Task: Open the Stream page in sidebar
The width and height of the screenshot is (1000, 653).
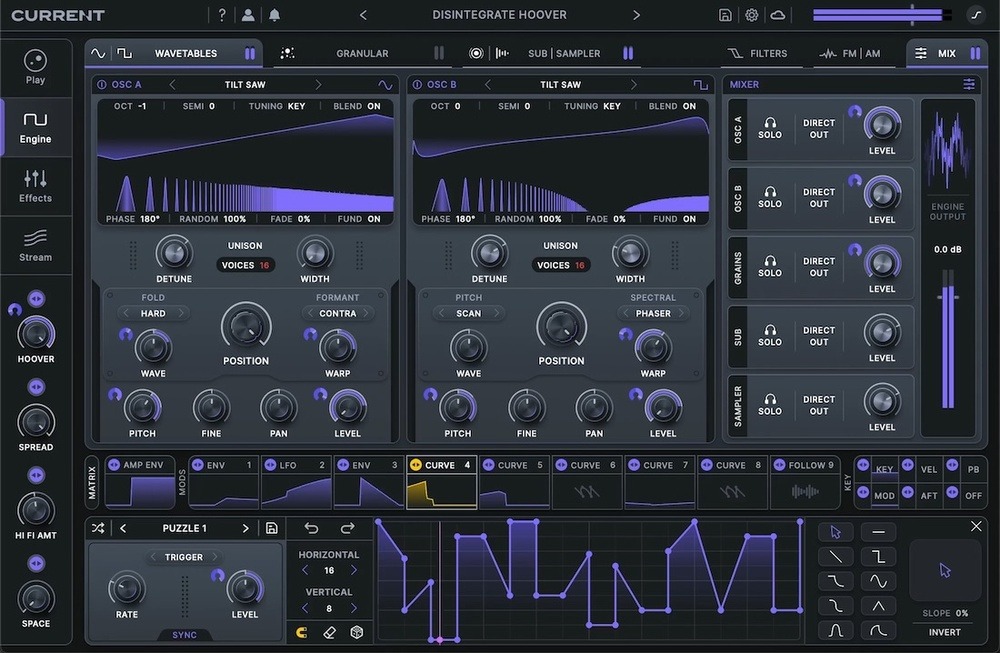Action: coord(35,245)
